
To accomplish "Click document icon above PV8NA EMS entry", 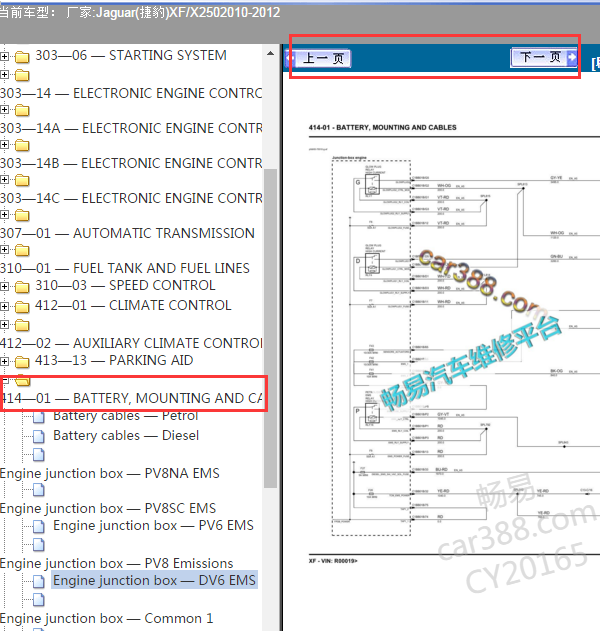I will click(39, 455).
